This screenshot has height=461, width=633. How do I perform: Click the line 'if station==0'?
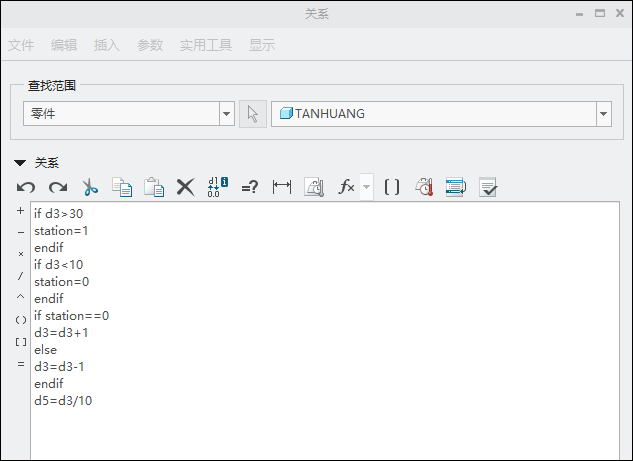71,315
